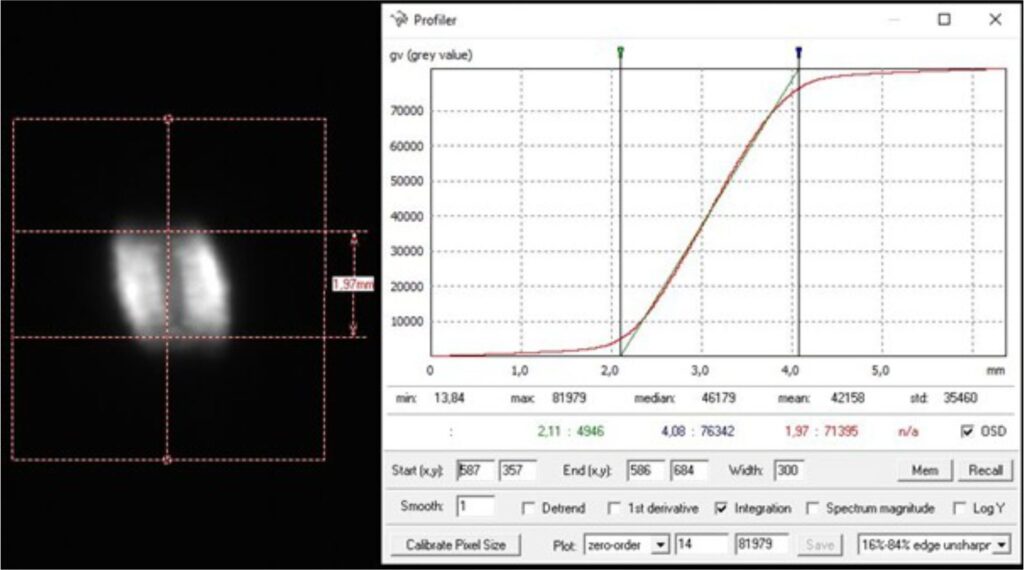Maximize the Profiler window
This screenshot has width=1024, height=570.
(x=944, y=19)
